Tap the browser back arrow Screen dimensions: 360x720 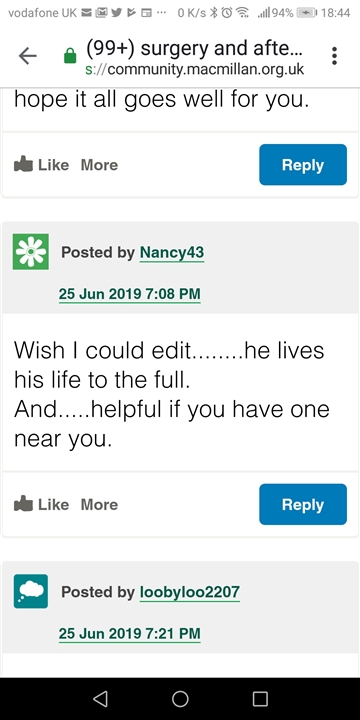(28, 56)
